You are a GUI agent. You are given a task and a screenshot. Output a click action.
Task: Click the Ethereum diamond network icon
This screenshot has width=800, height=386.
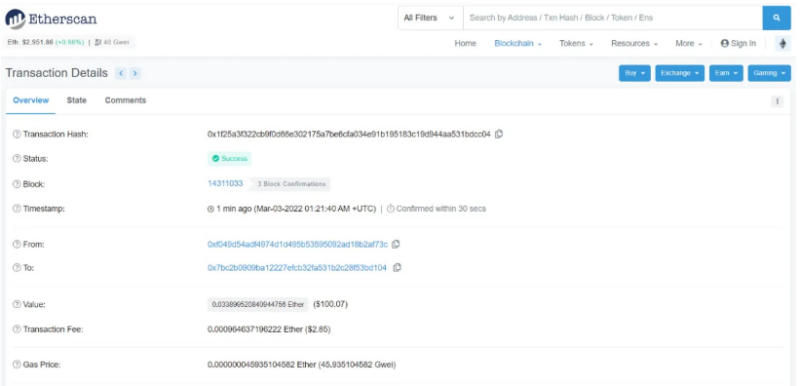[x=783, y=43]
